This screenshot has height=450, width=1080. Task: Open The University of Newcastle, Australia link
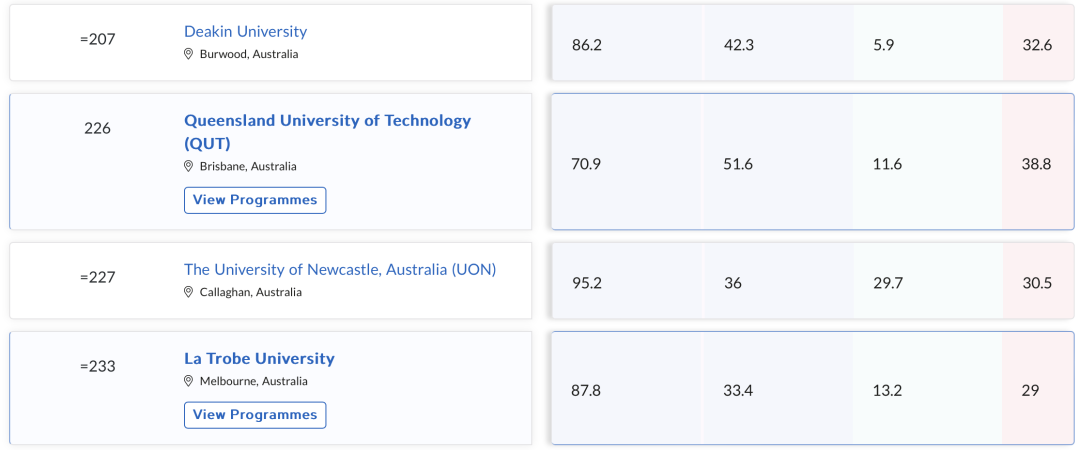click(340, 269)
